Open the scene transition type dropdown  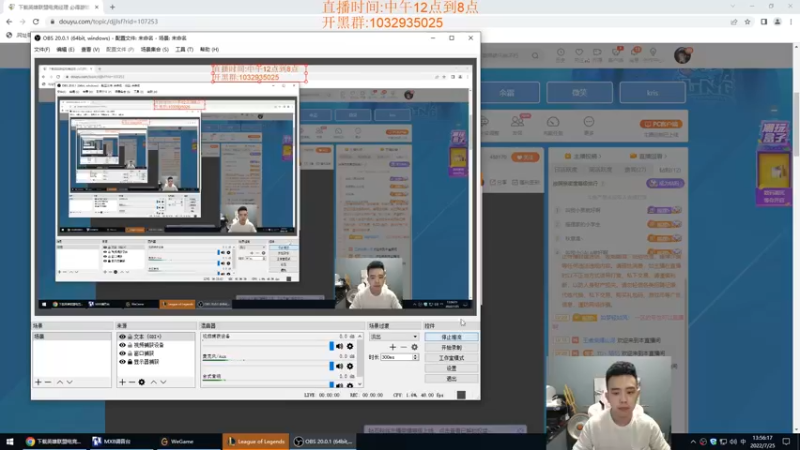[393, 337]
